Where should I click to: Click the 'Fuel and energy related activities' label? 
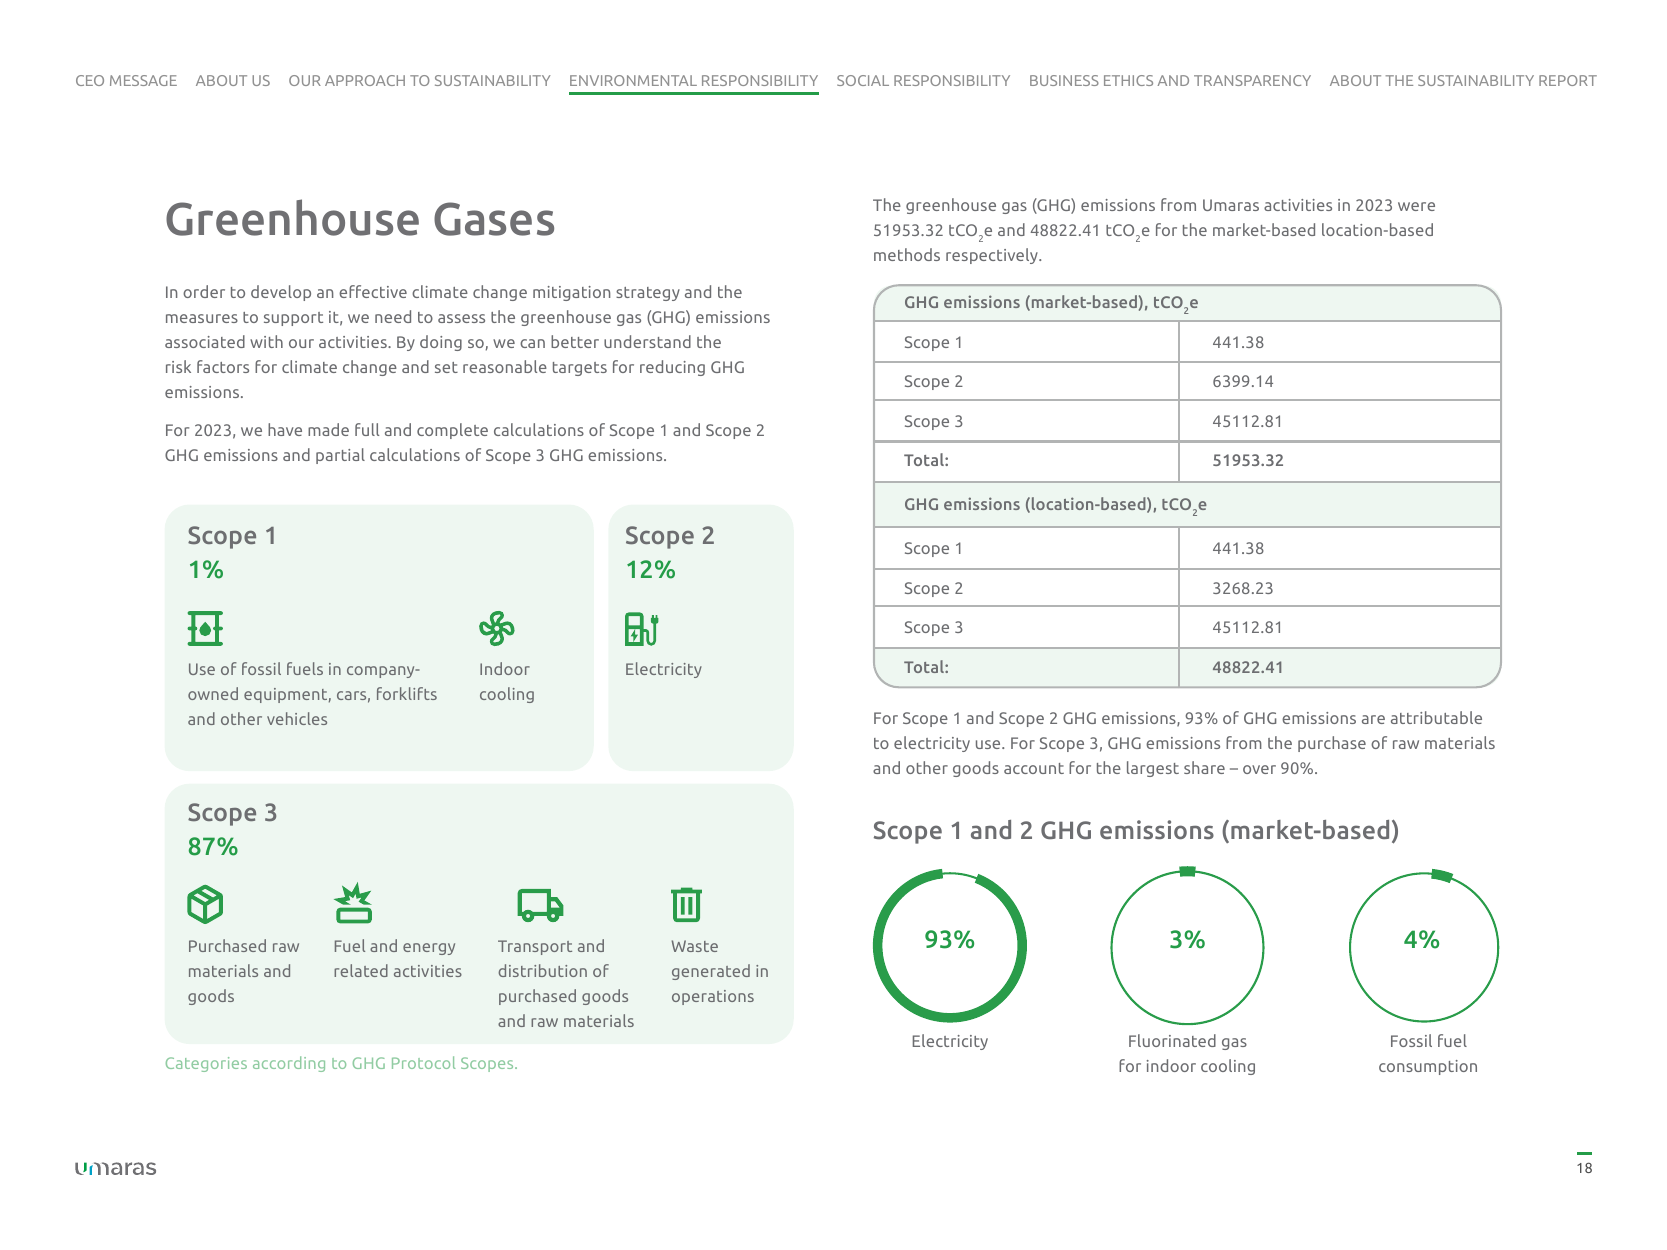[398, 959]
